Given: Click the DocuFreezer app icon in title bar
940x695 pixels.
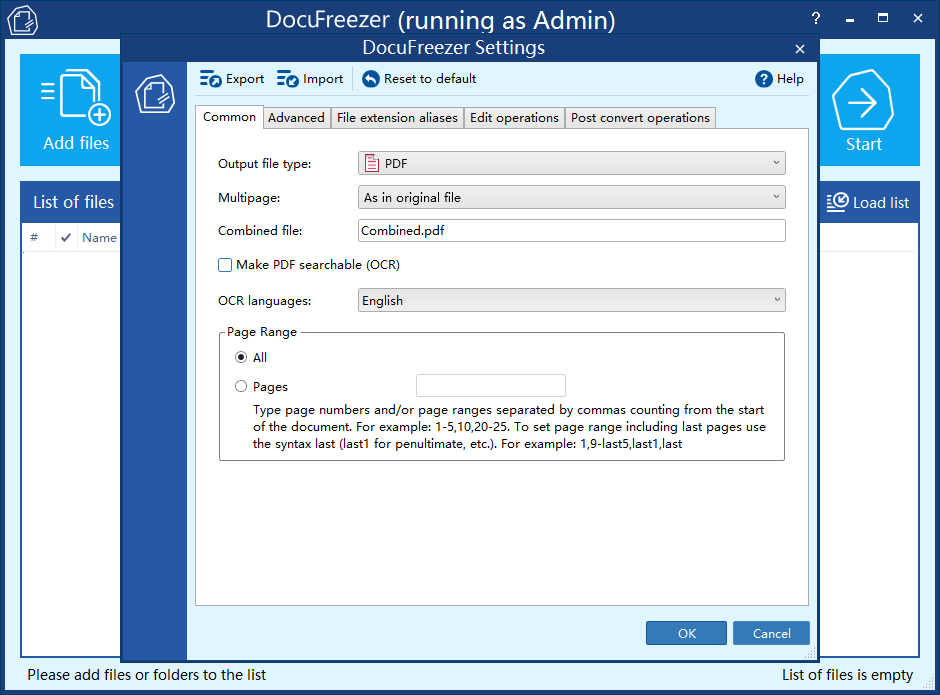Looking at the screenshot, I should click(23, 20).
